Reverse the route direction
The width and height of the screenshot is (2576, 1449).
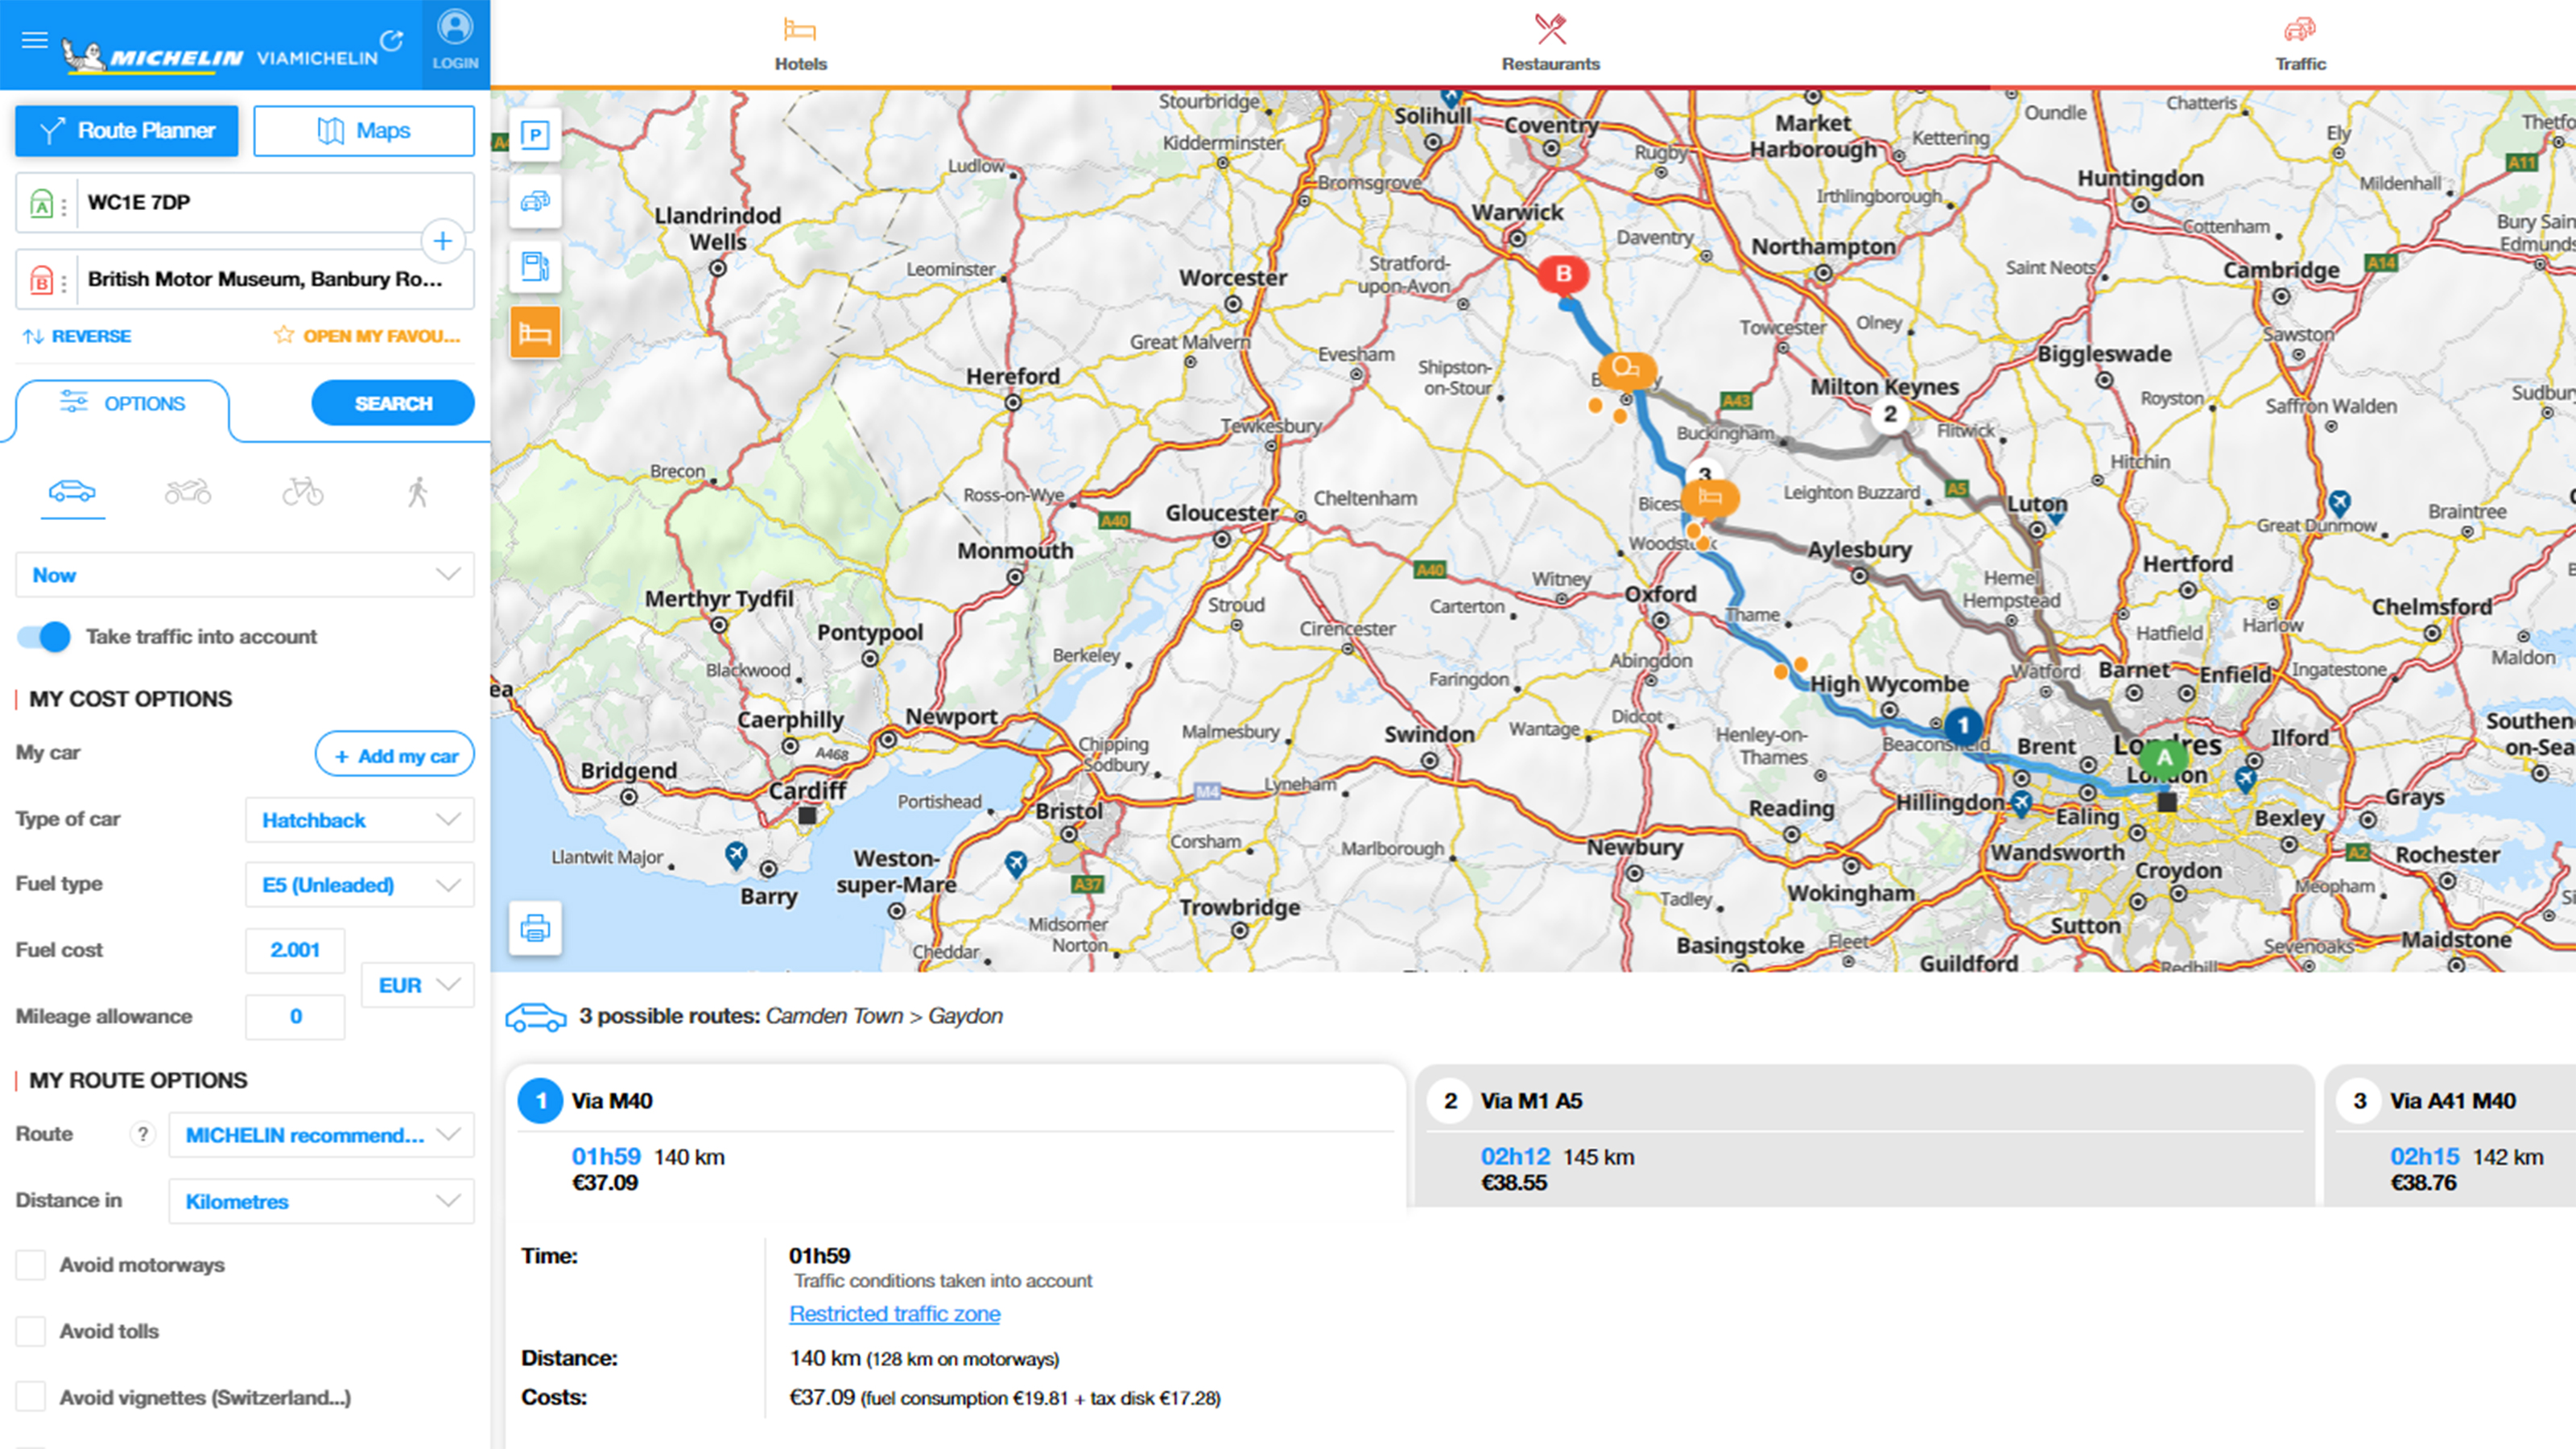click(77, 336)
